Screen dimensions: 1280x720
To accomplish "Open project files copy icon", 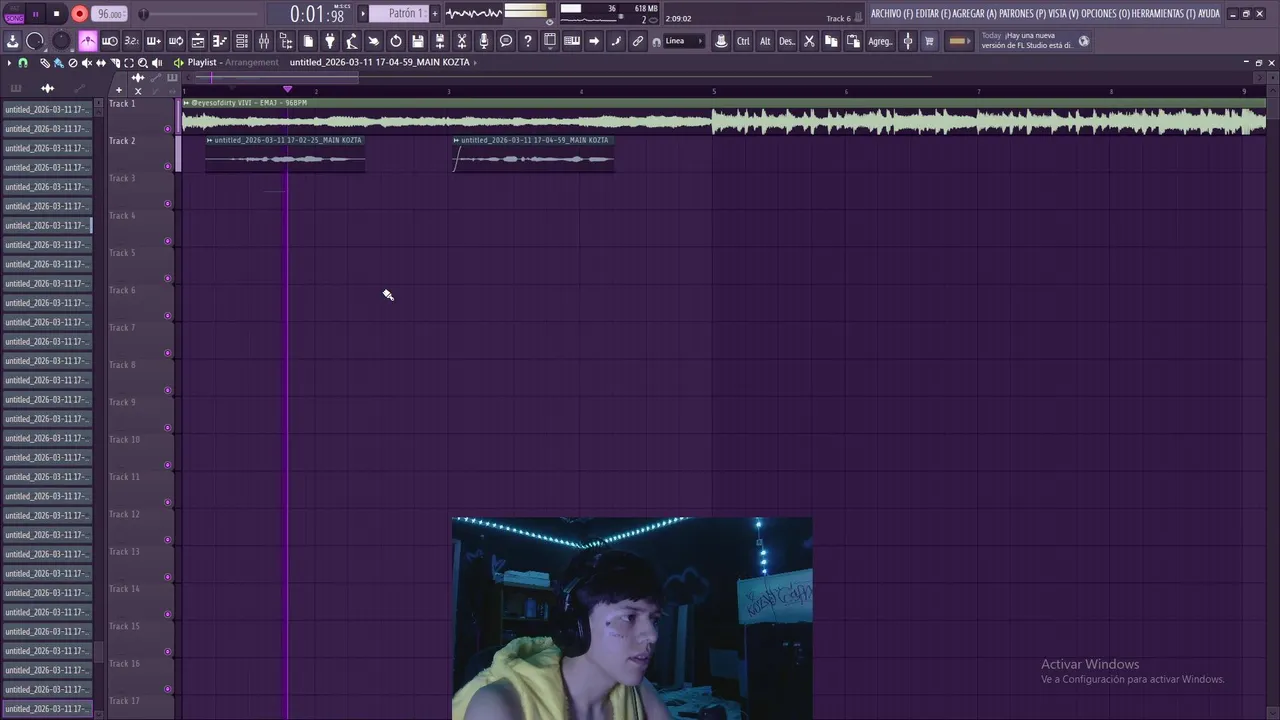I will (308, 41).
